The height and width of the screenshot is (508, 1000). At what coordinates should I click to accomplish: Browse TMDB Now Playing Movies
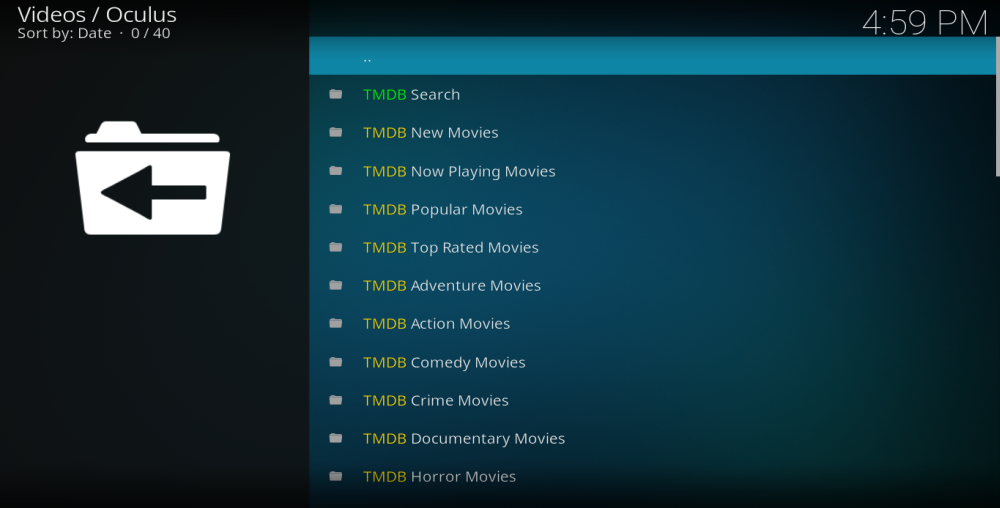coord(459,171)
